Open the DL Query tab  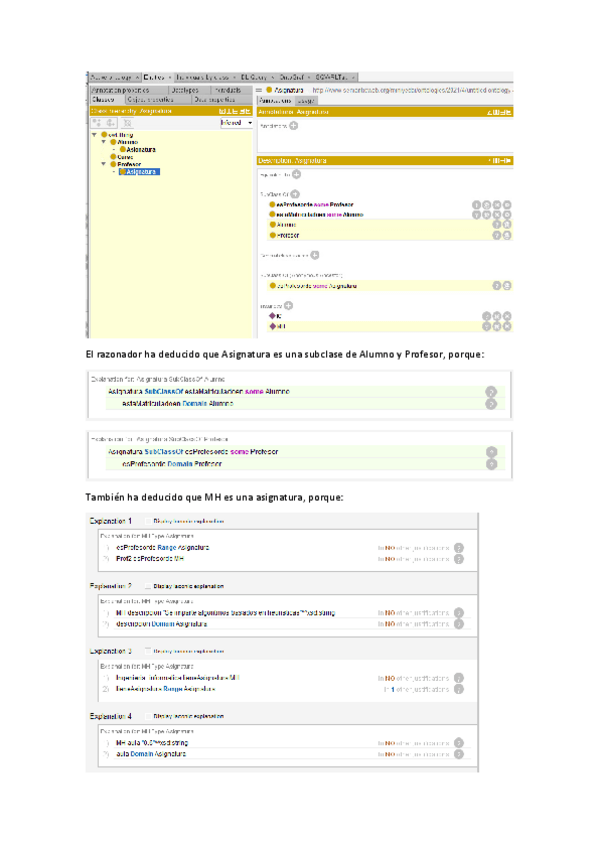coord(255,77)
